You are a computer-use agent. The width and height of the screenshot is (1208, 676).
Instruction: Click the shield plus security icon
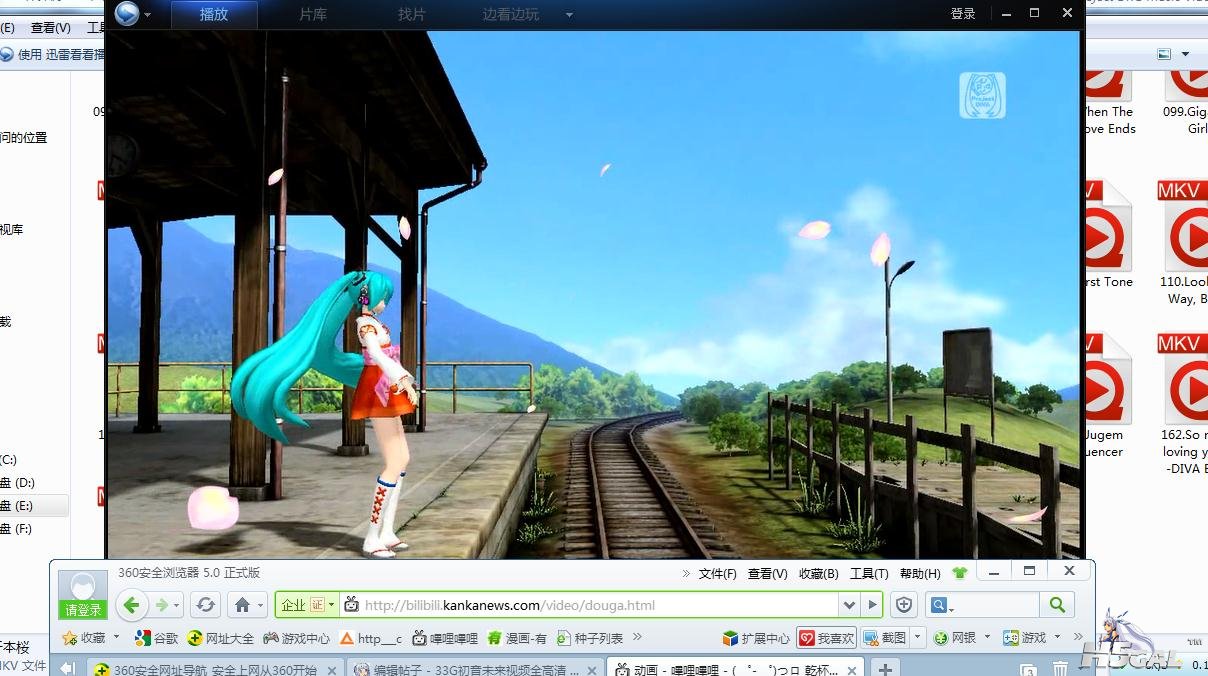[904, 605]
